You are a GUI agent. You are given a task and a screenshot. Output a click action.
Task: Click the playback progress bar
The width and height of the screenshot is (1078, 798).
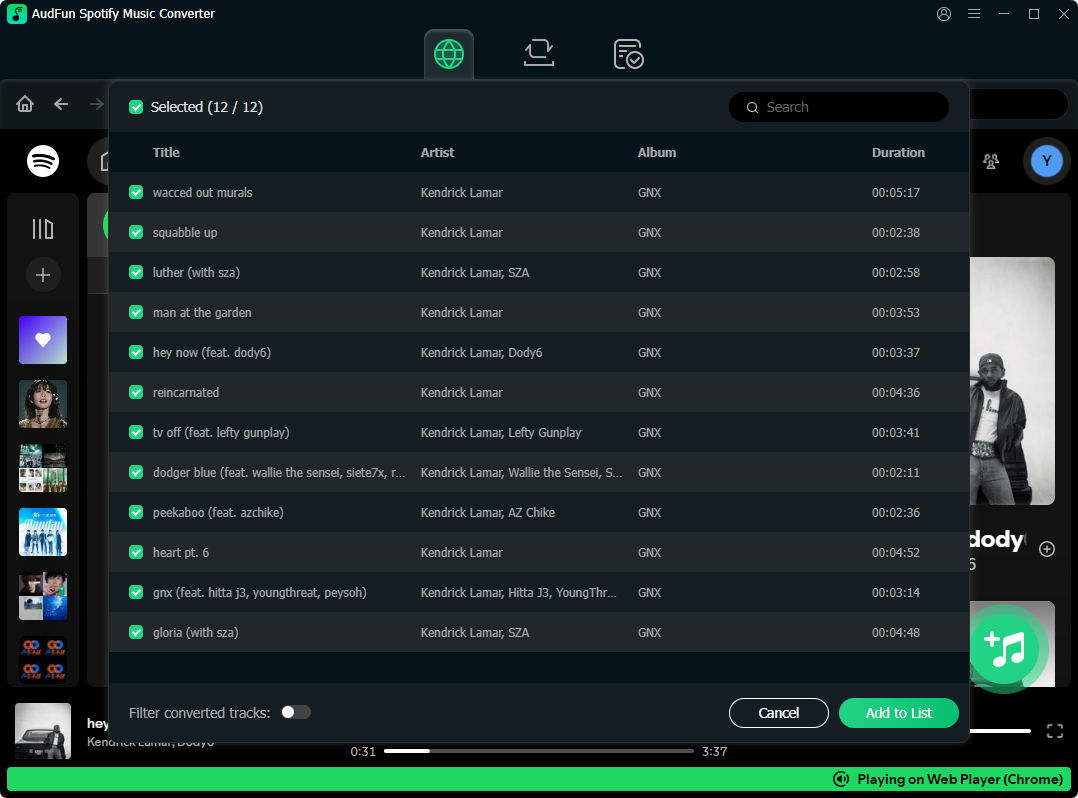coord(538,751)
